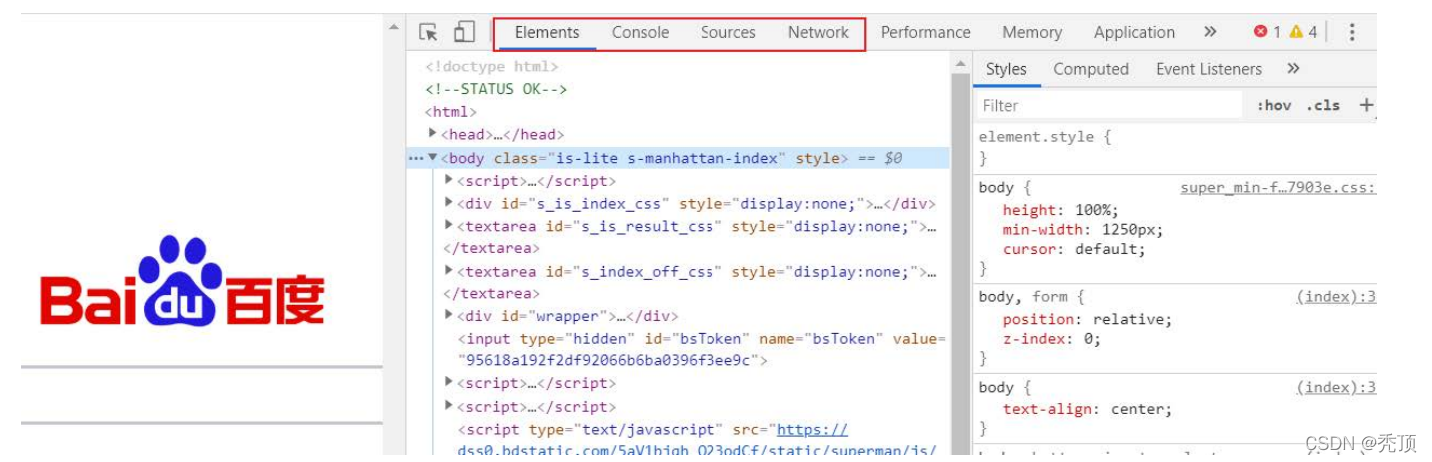Screen dimensions: 1432x462
Task: Expand the div wrapper node
Action: pyautogui.click(x=449, y=315)
